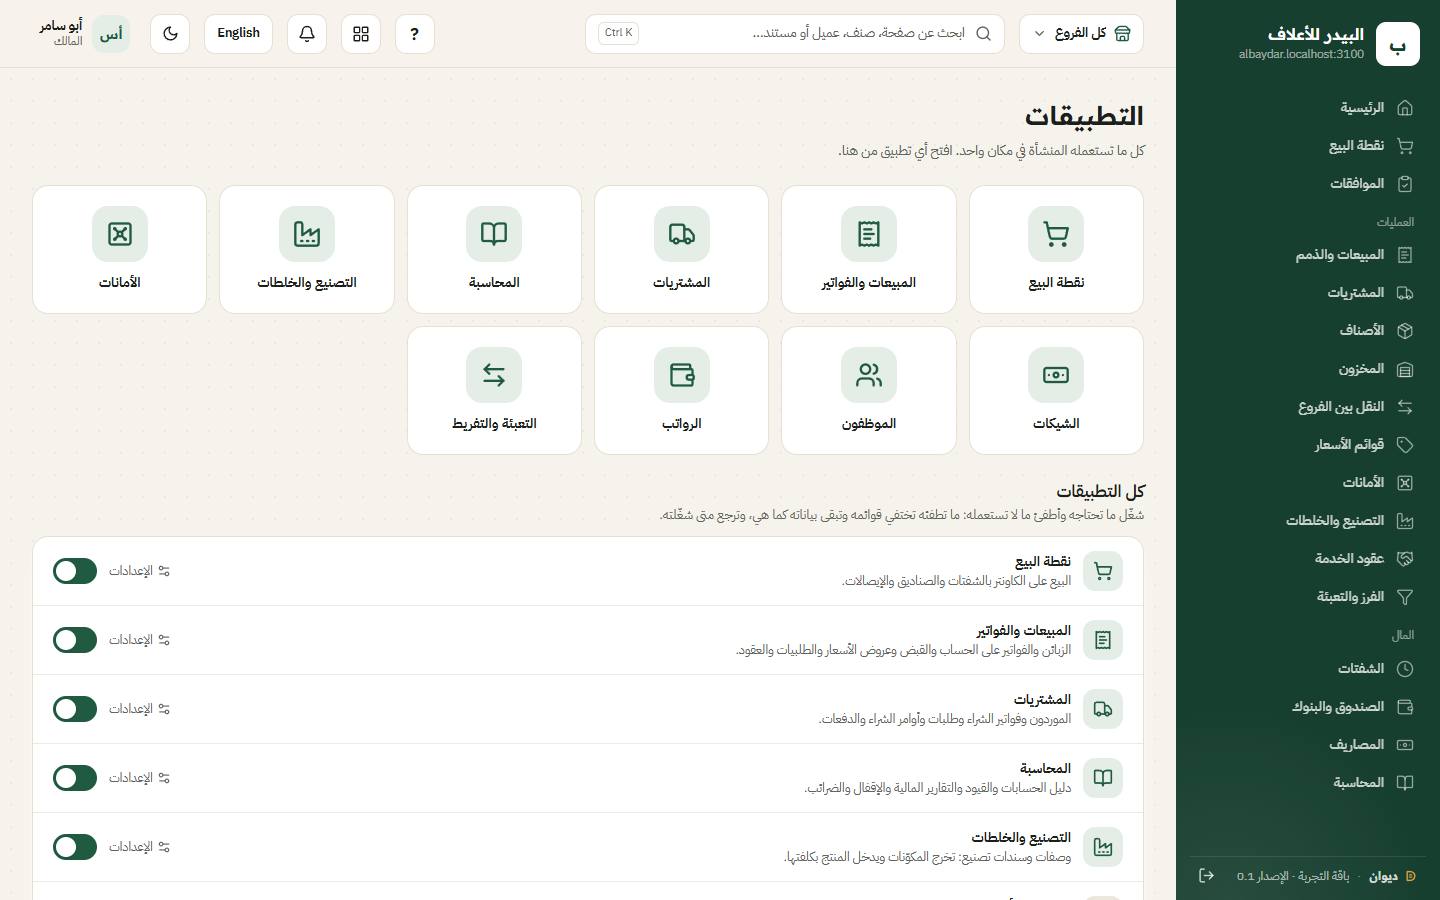Open الإعدادات for المحاسبة row
The width and height of the screenshot is (1440, 900).
click(139, 778)
